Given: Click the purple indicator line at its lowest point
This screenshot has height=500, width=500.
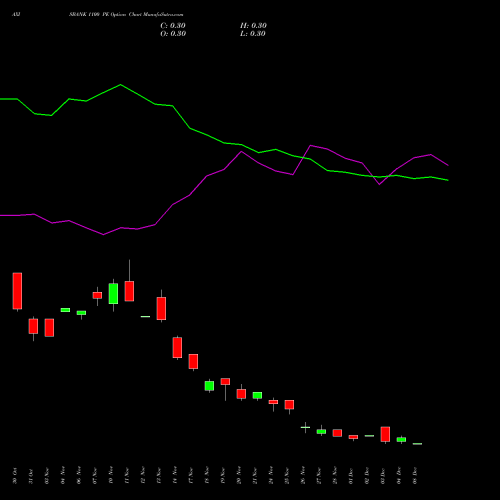Looking at the screenshot, I should pos(103,235).
